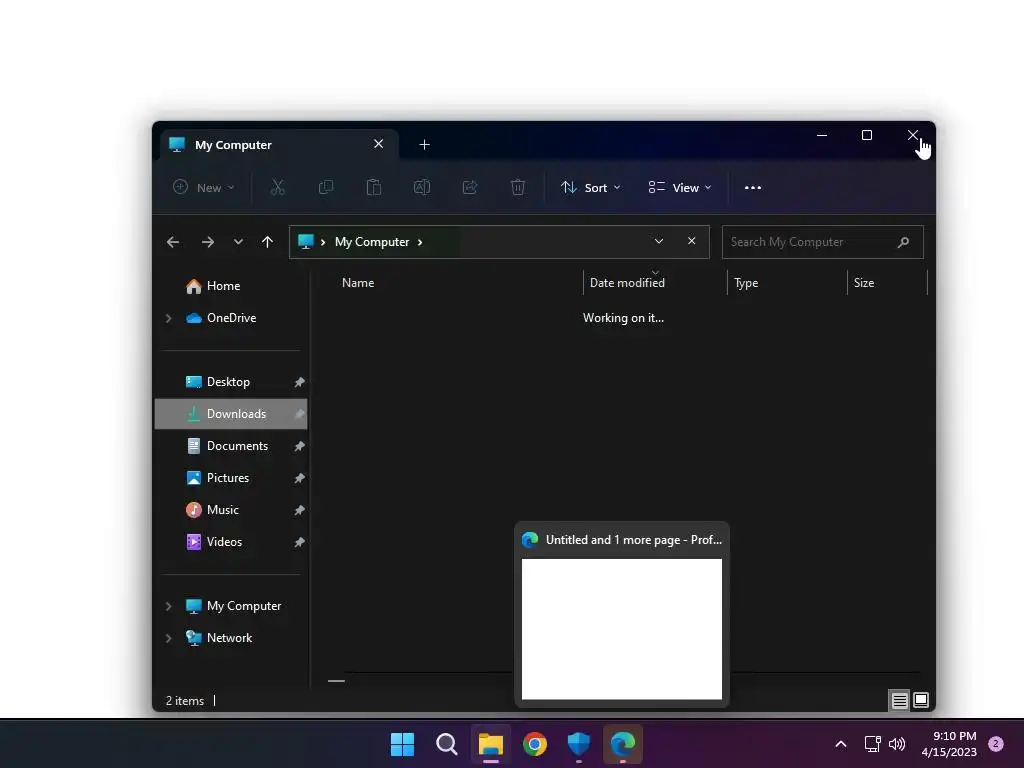
Task: Unpin Pictures using its pin icon
Action: (x=299, y=478)
